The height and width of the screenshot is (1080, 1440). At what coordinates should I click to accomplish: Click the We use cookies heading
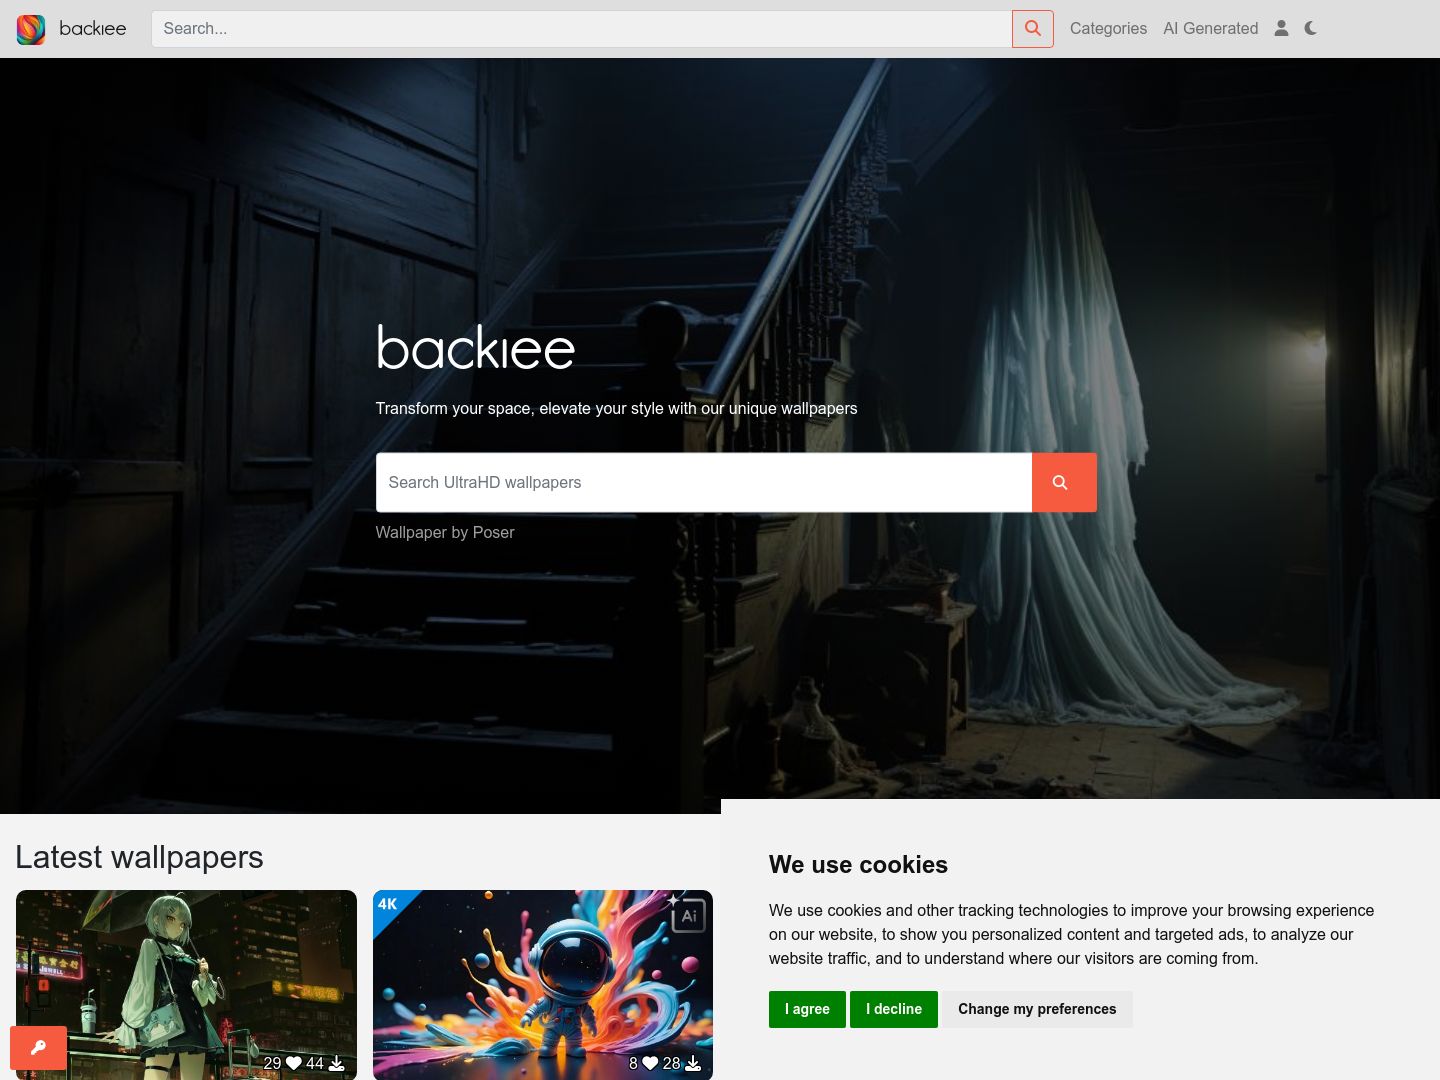pos(858,865)
